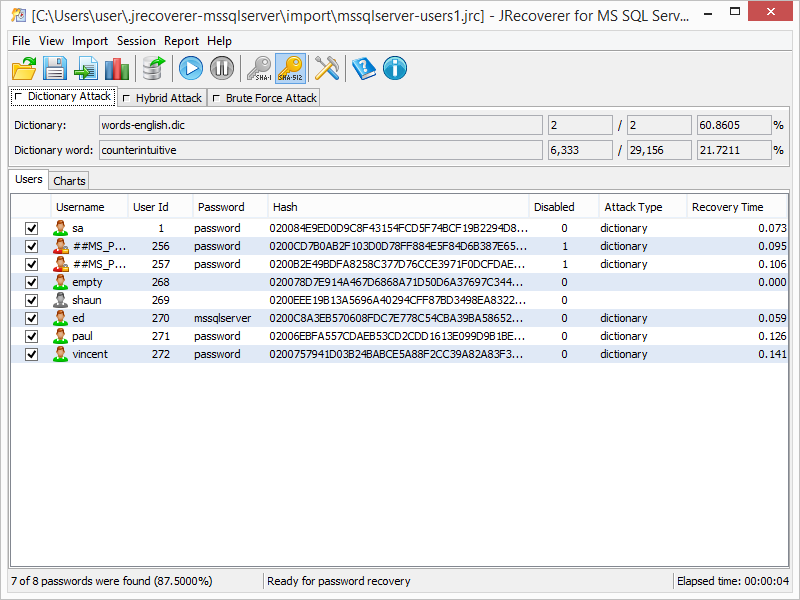The image size is (800, 600).
Task: Pause recovery with the pause button
Action: point(222,68)
